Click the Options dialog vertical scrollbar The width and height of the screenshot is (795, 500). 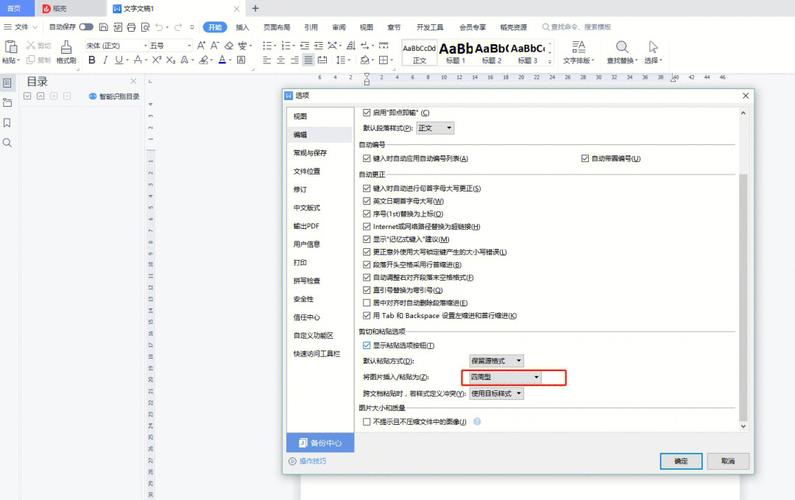pyautogui.click(x=743, y=297)
